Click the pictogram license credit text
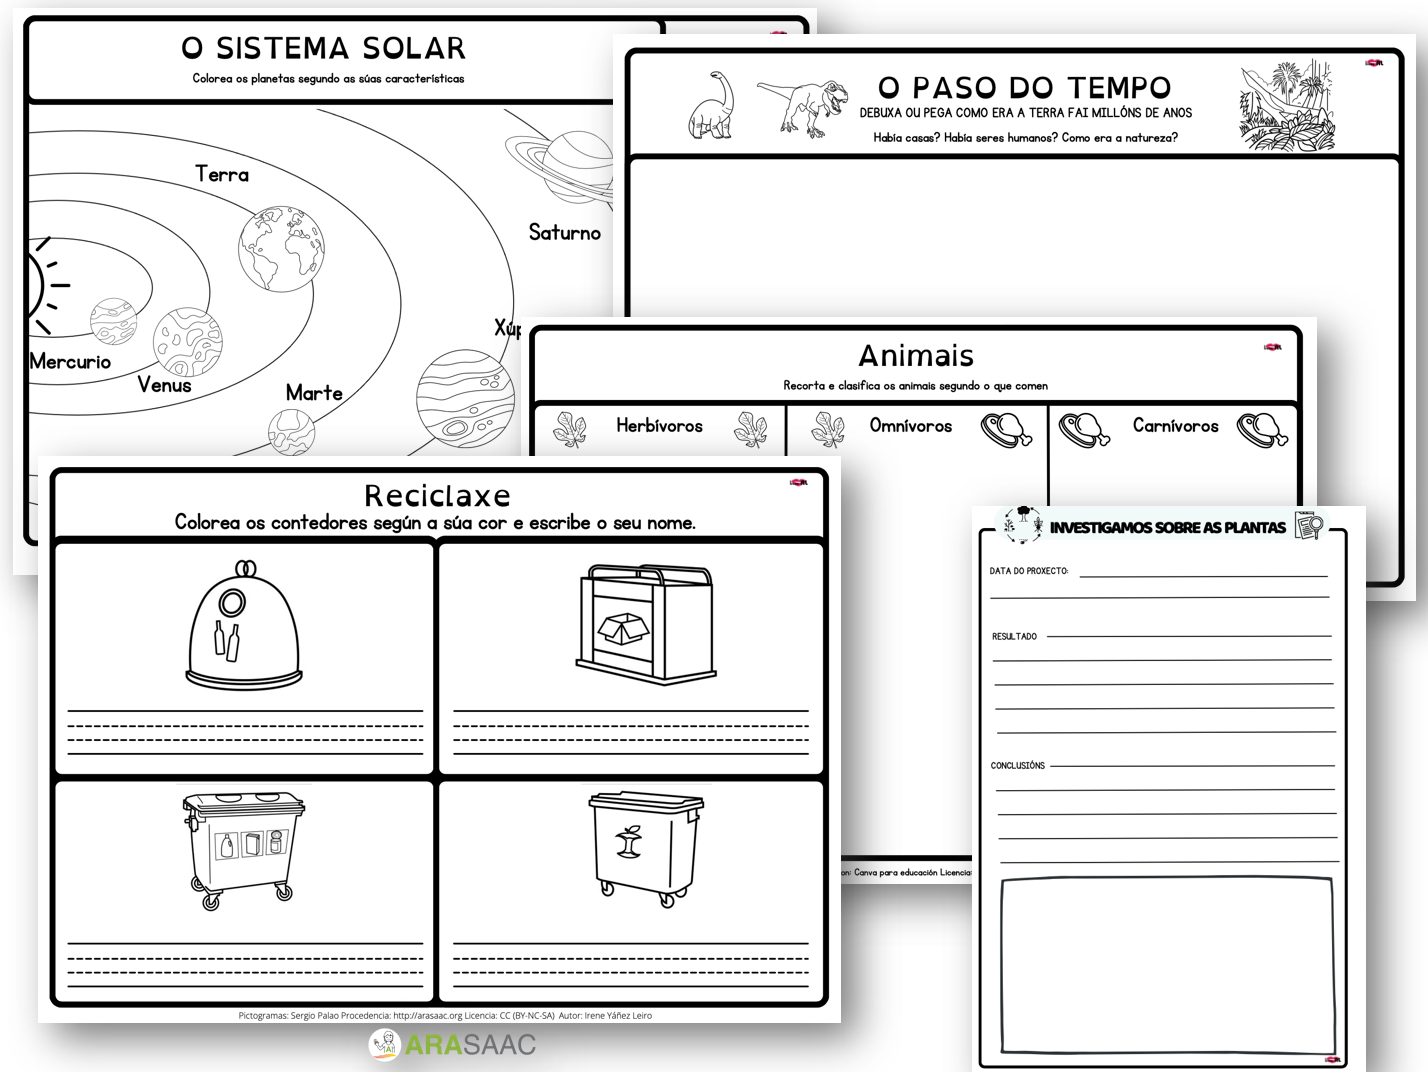1428x1072 pixels. point(445,1015)
